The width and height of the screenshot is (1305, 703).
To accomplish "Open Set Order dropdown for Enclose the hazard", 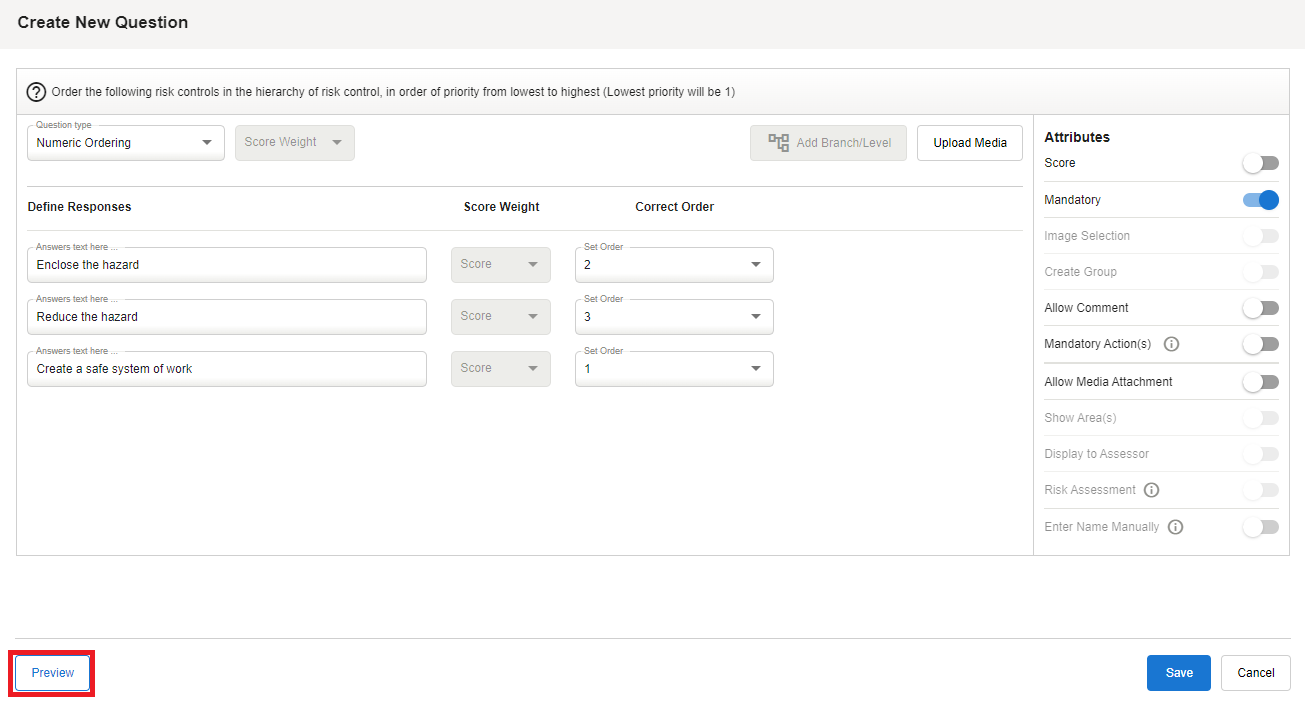I will [x=673, y=265].
